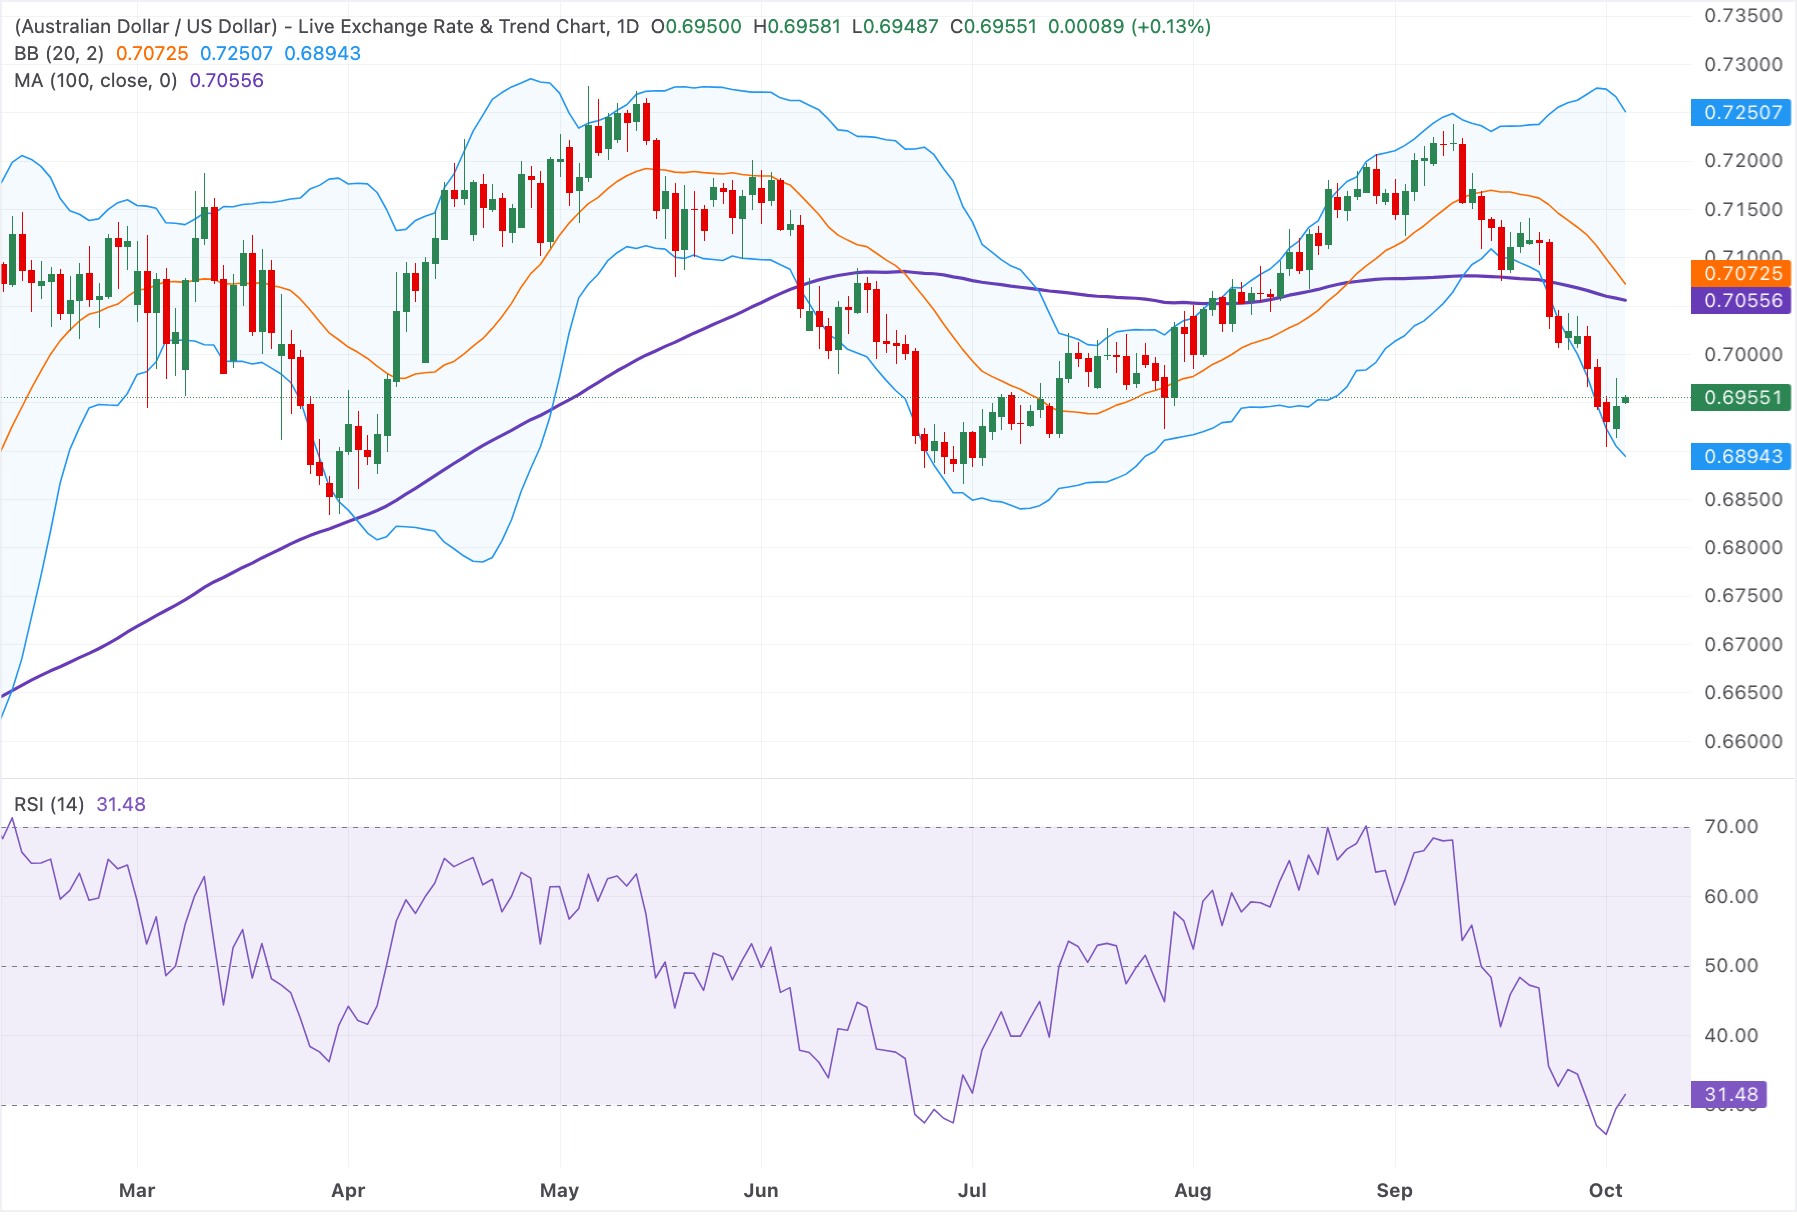The height and width of the screenshot is (1223, 1797).
Task: Click the purple 0.70556 value in MA legend
Action: tap(227, 80)
